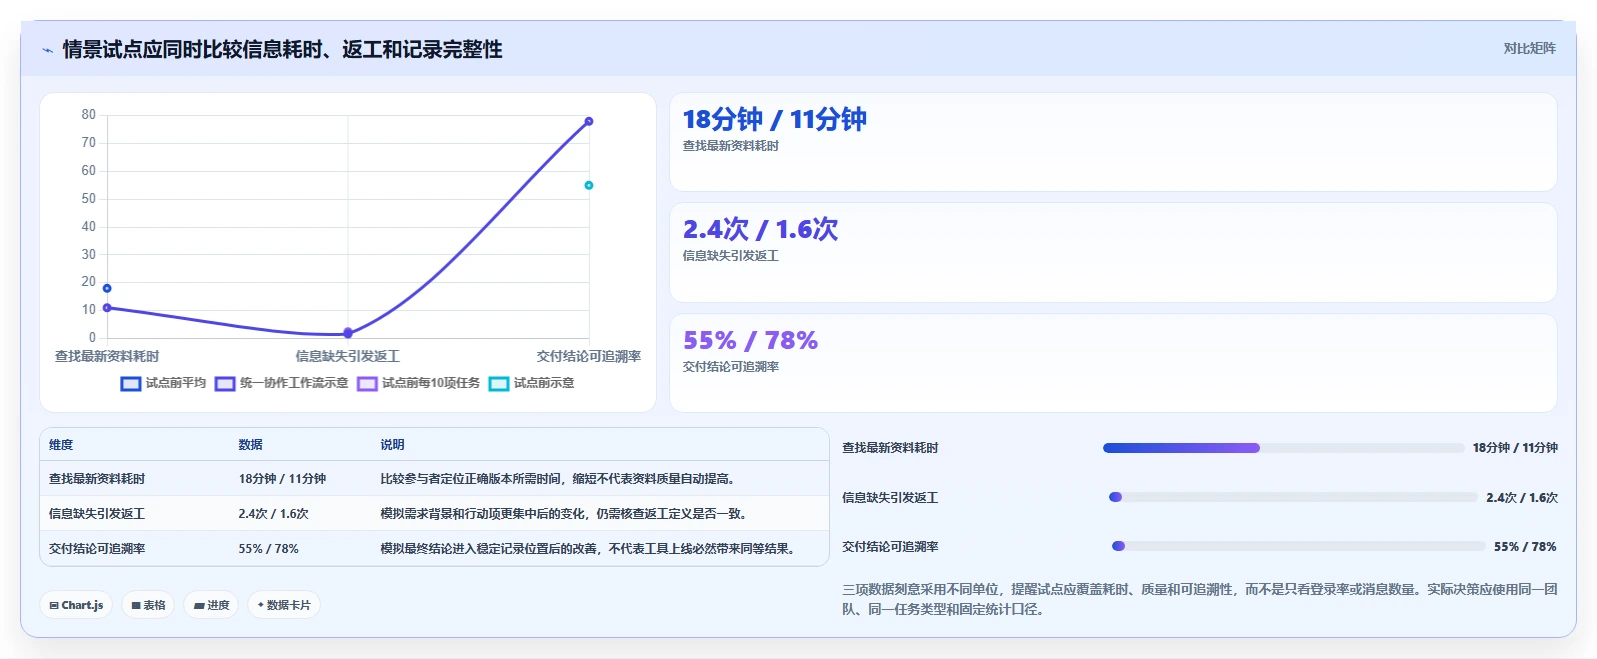Click the 表格 chip

point(148,605)
